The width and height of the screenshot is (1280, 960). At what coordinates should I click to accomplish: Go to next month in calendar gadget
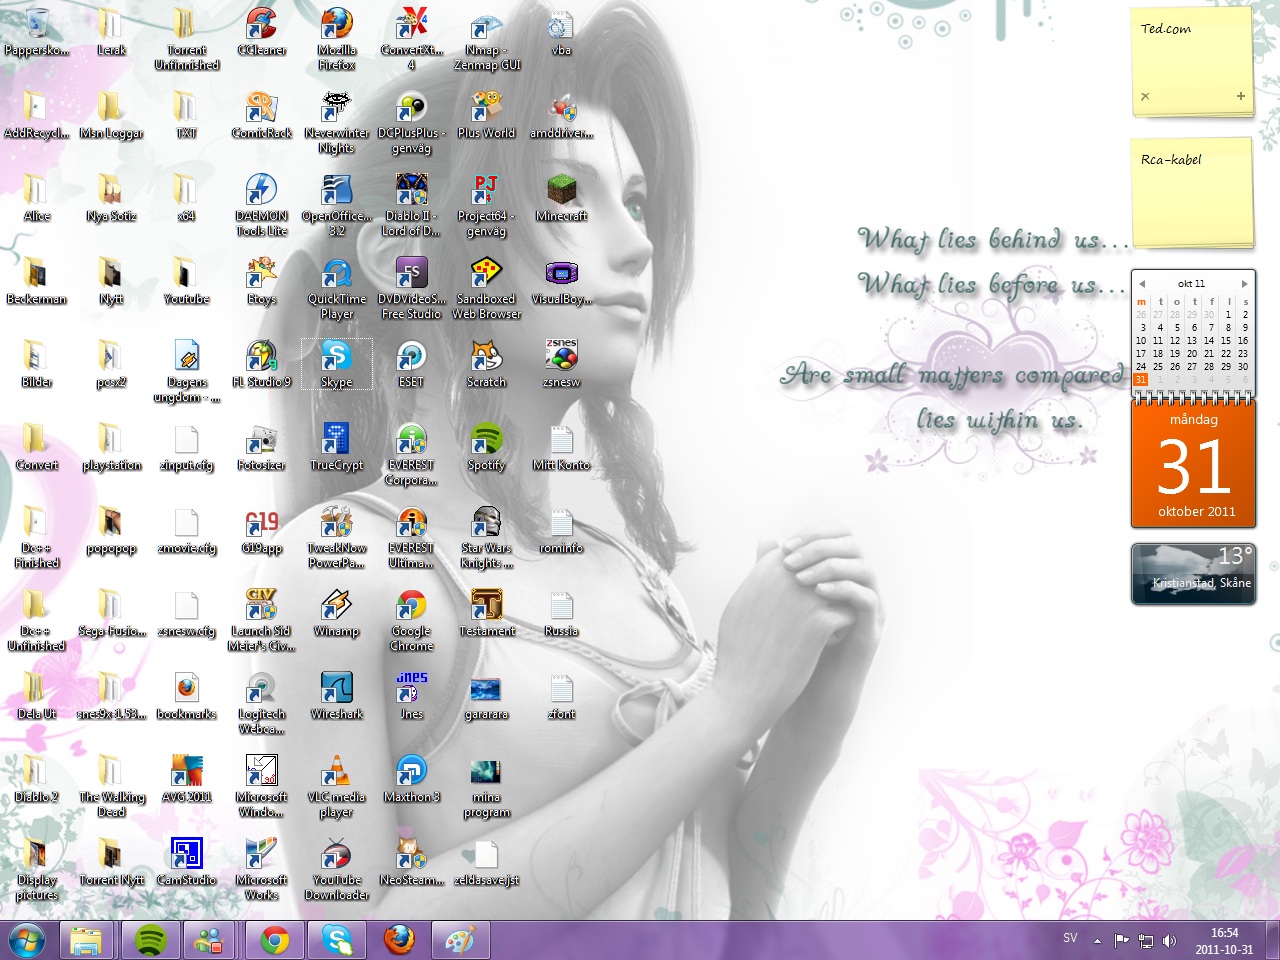pyautogui.click(x=1244, y=284)
